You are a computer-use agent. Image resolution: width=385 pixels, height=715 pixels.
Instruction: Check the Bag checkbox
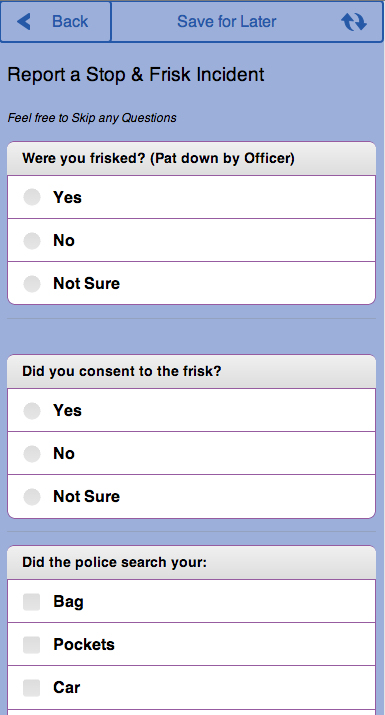click(31, 601)
